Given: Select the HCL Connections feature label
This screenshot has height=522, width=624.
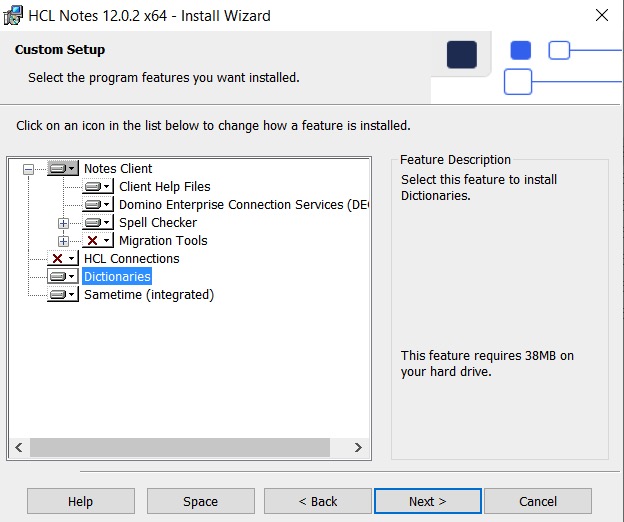Looking at the screenshot, I should pyautogui.click(x=131, y=259).
